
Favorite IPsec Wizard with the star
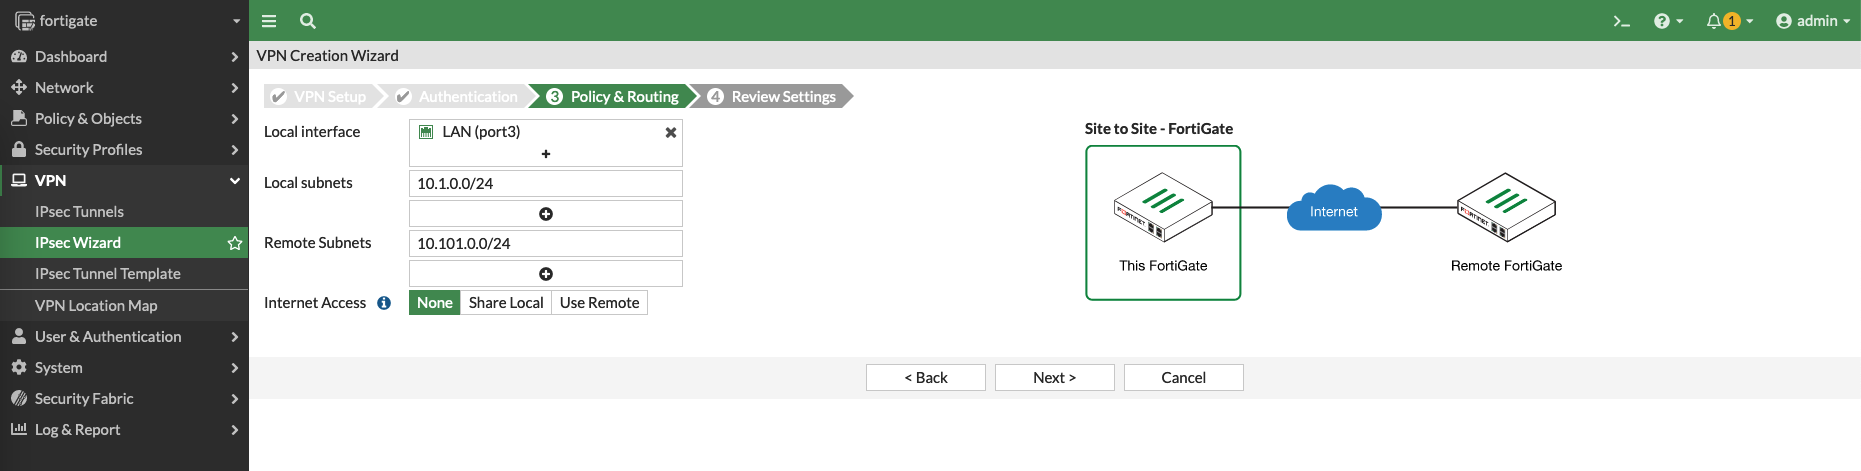pos(235,243)
